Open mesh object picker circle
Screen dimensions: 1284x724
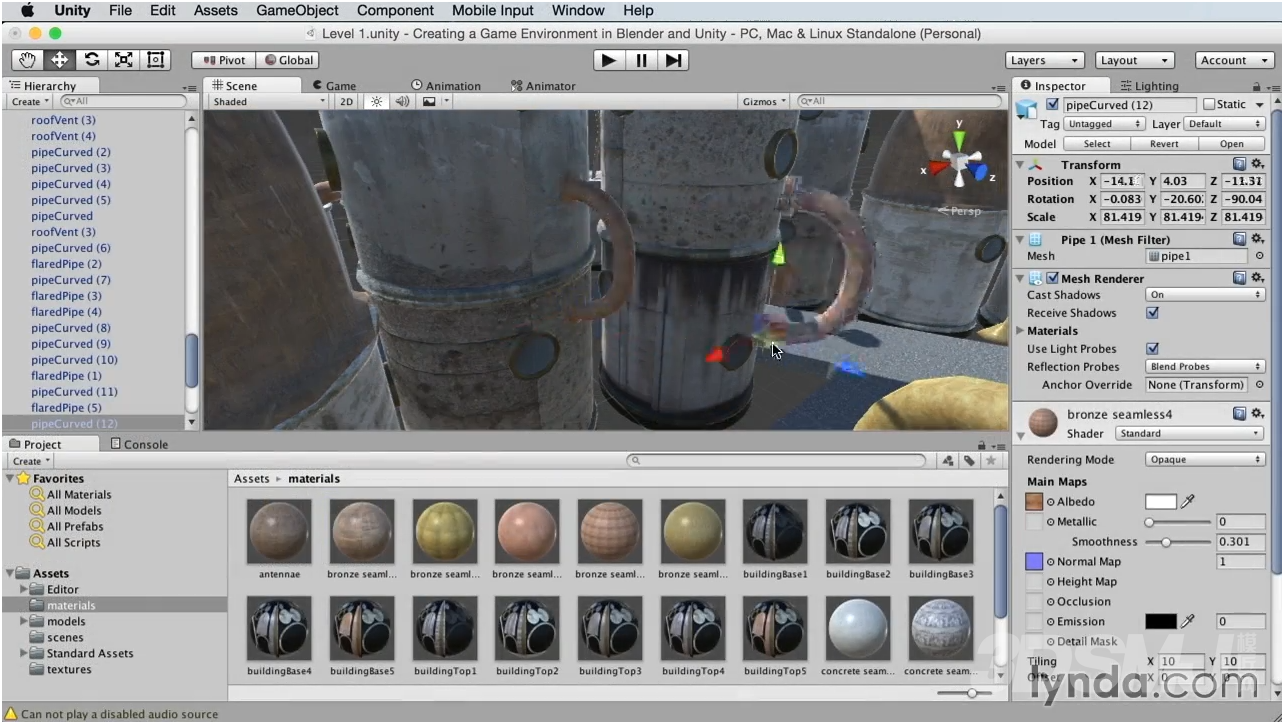coord(1259,256)
